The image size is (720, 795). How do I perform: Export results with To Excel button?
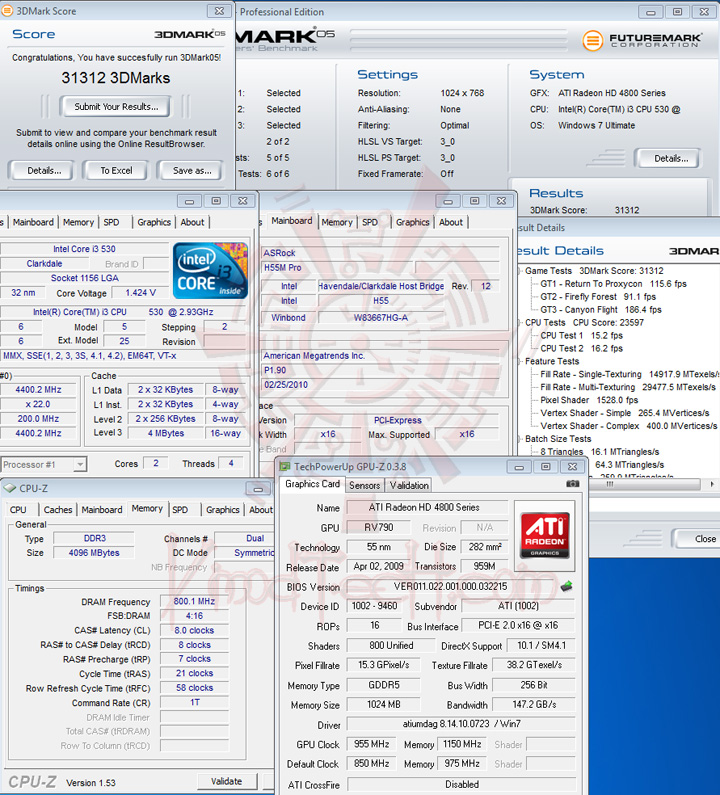116,170
